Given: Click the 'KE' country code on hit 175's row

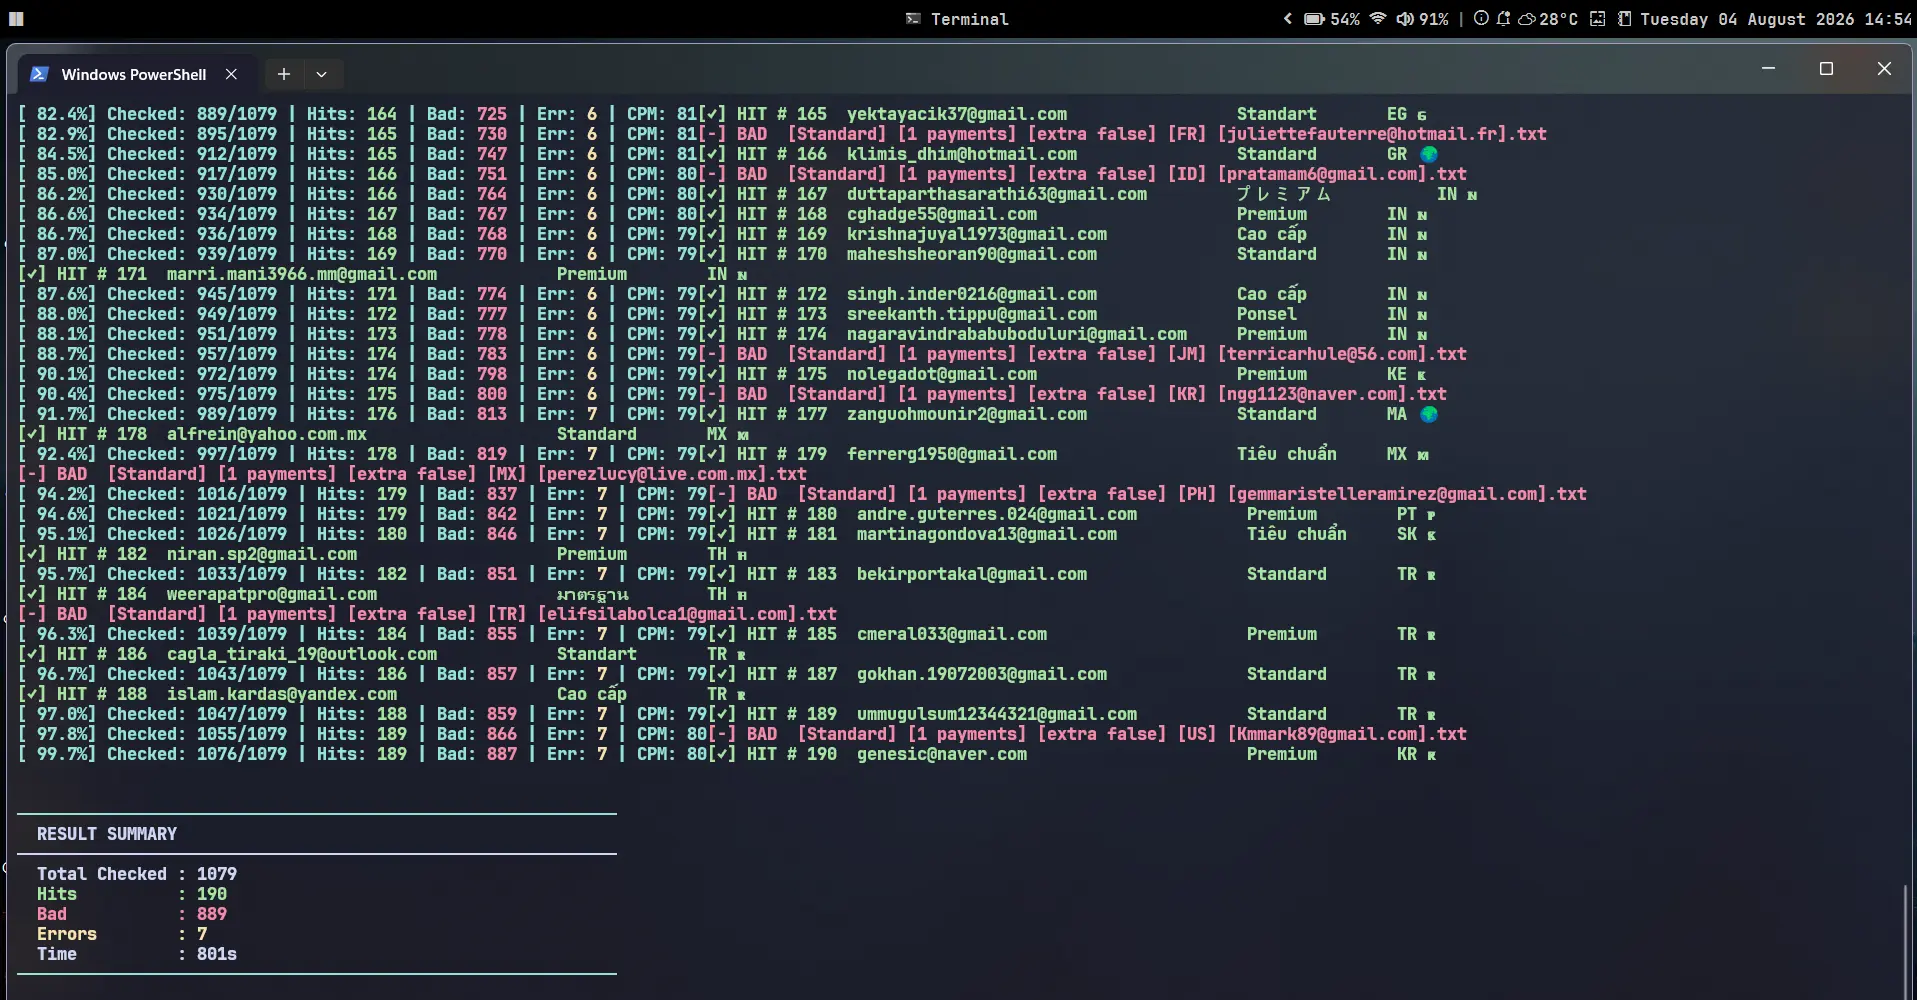Looking at the screenshot, I should [x=1397, y=374].
